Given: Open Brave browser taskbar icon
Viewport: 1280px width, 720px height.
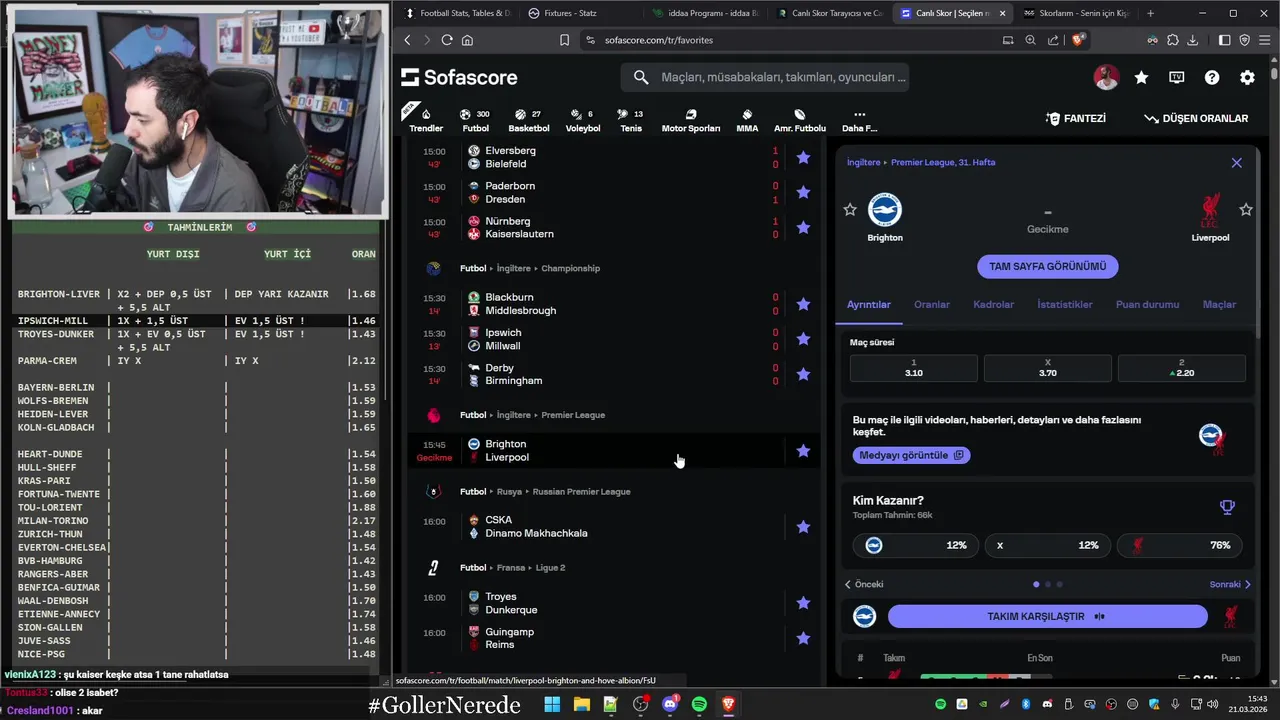Looking at the screenshot, I should [728, 704].
